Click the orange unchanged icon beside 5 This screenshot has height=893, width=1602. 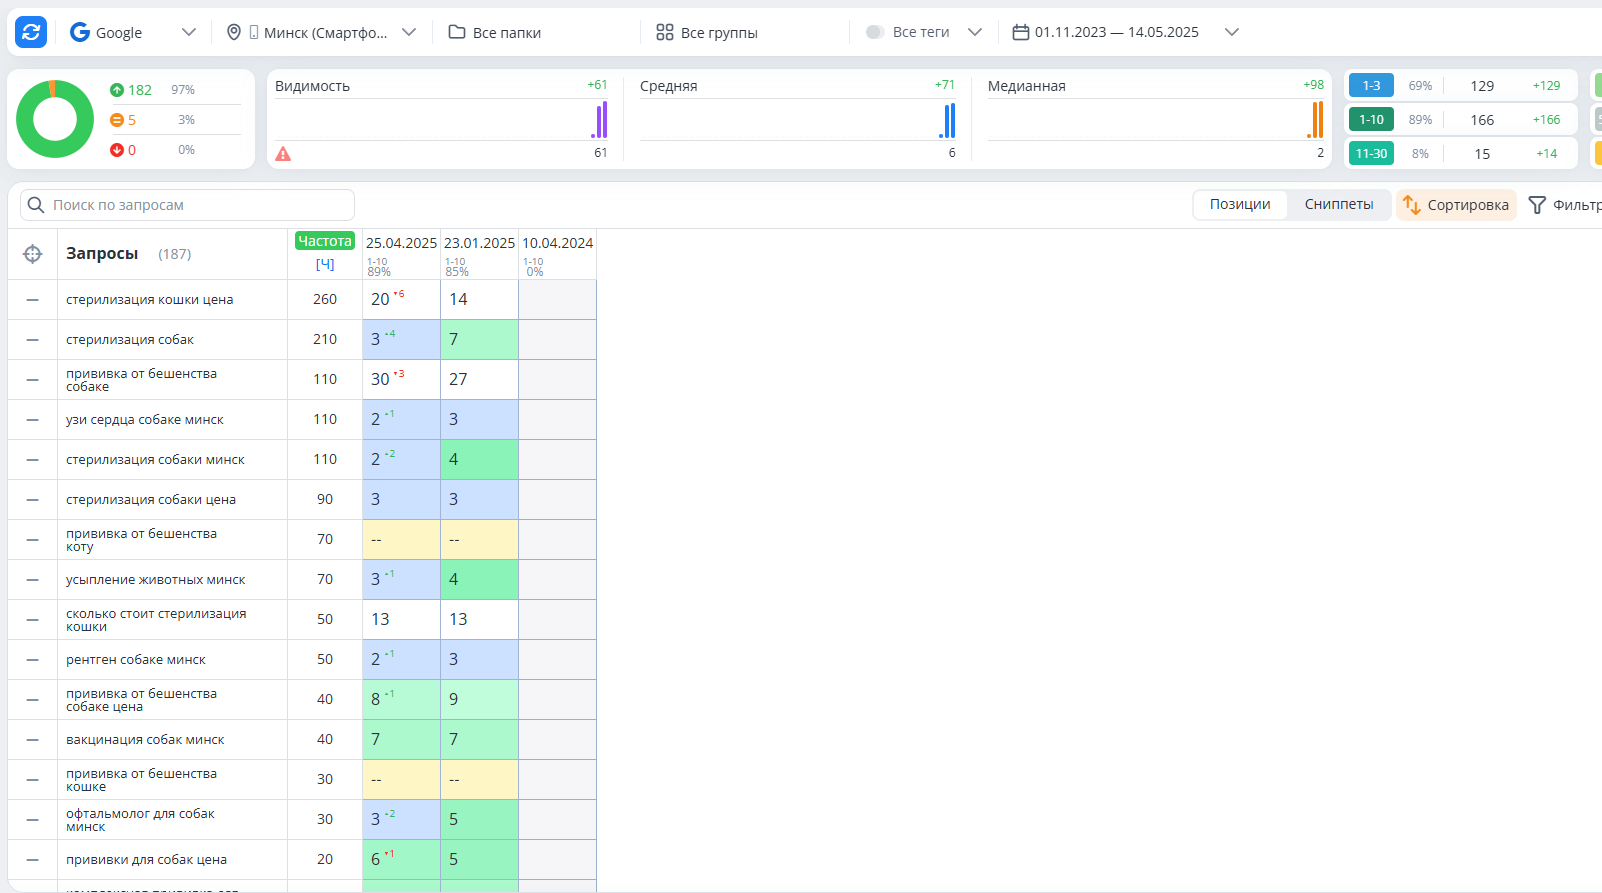117,120
